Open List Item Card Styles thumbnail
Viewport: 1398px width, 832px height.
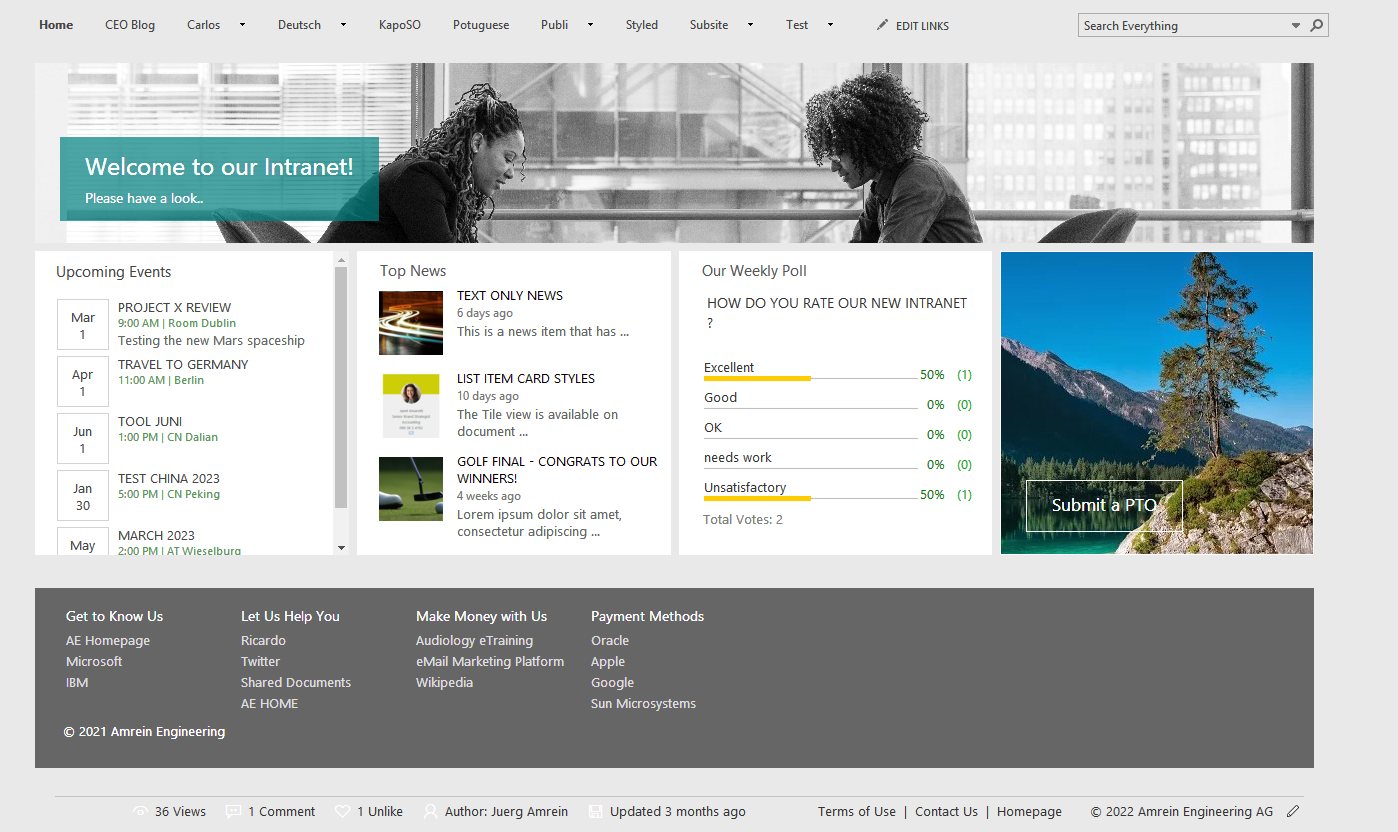click(x=411, y=406)
